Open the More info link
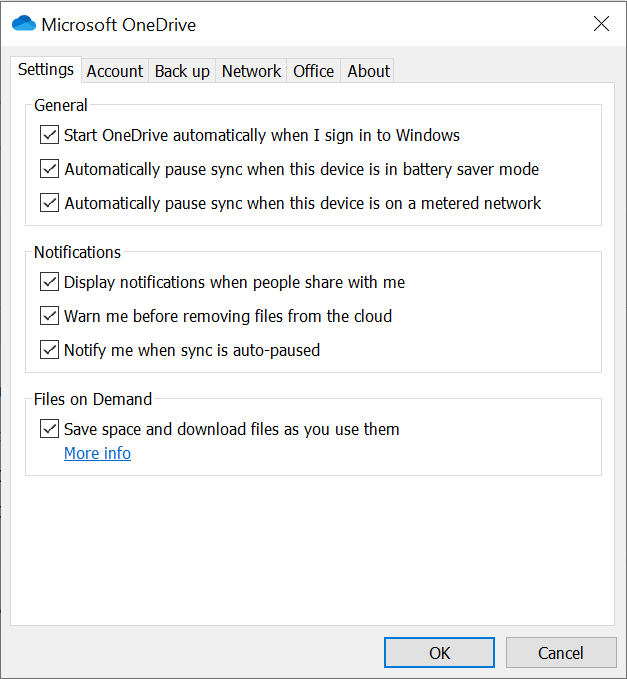This screenshot has width=627, height=679. 97,453
